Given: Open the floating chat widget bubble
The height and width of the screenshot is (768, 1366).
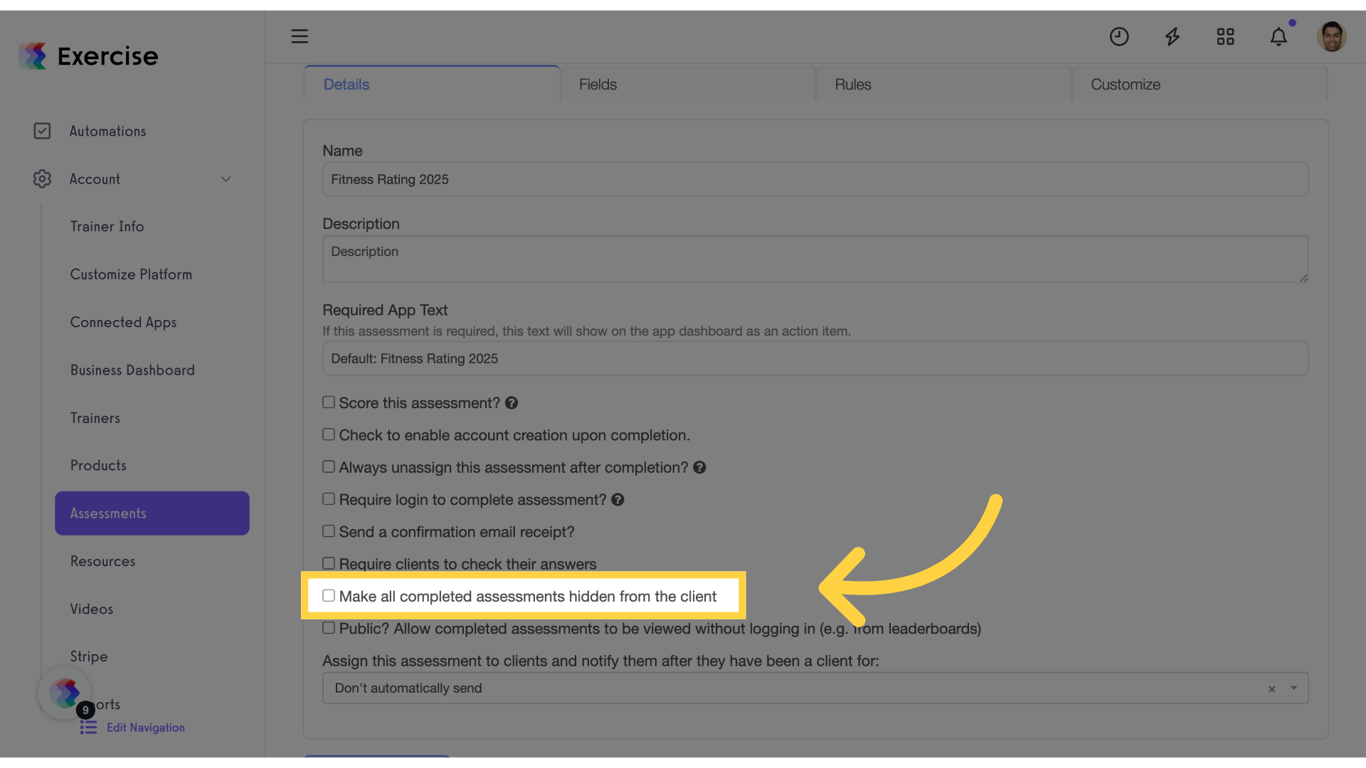Looking at the screenshot, I should coord(65,692).
